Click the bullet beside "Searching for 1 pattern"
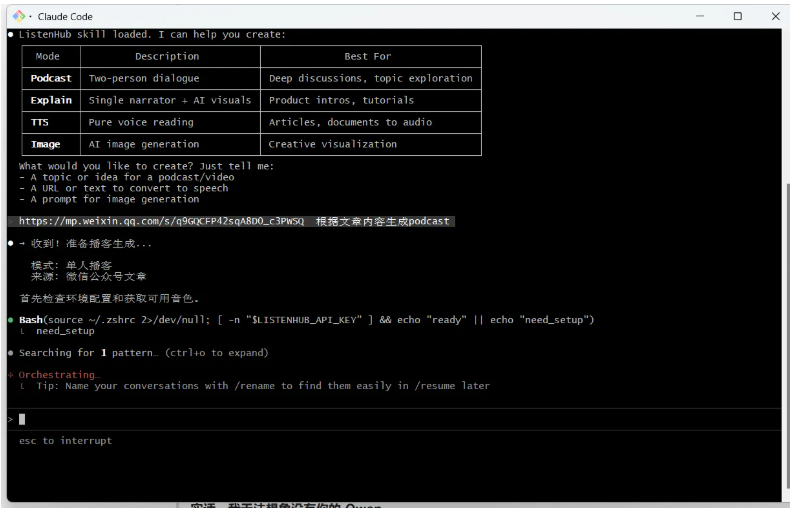 coord(11,353)
